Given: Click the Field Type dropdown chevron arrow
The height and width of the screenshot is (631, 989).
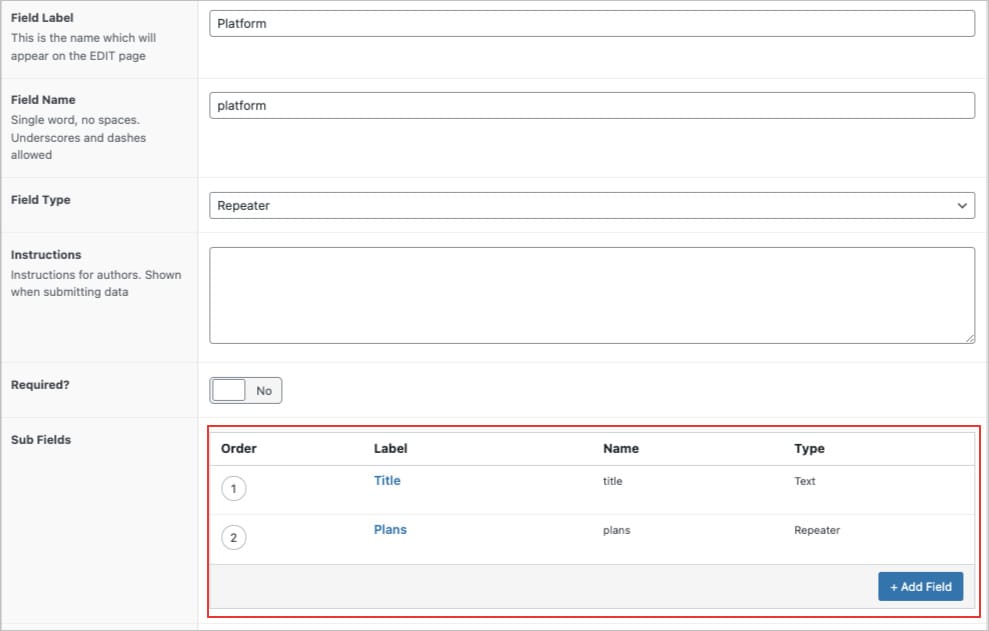Looking at the screenshot, I should point(962,206).
